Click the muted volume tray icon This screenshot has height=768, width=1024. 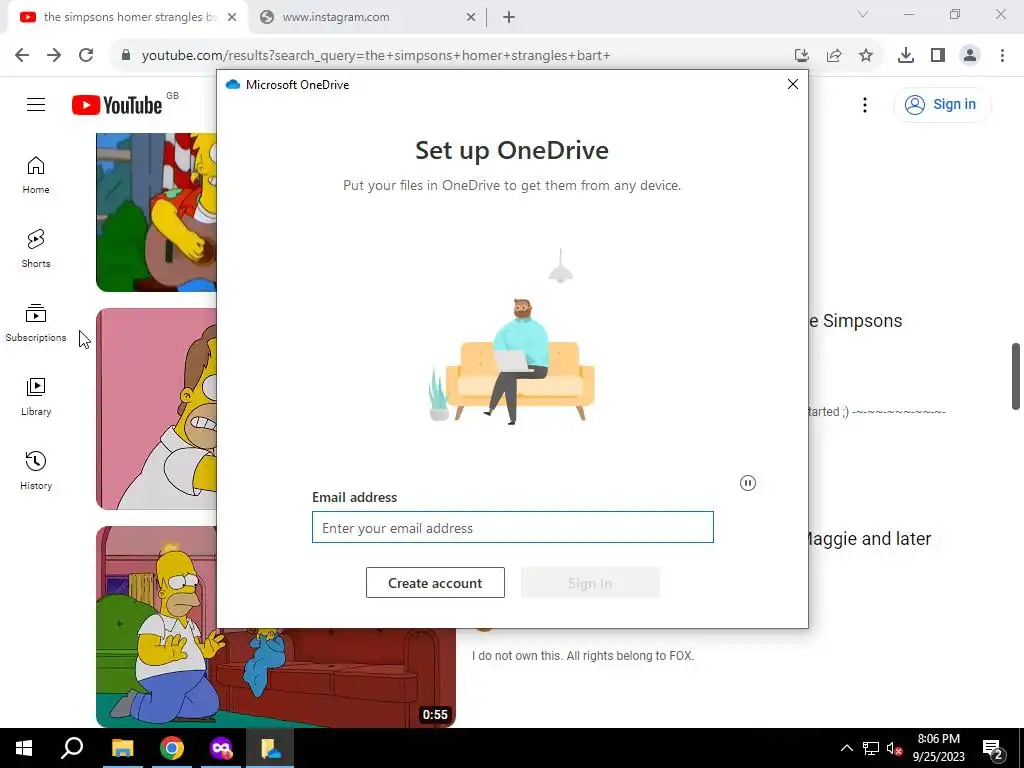(x=894, y=748)
